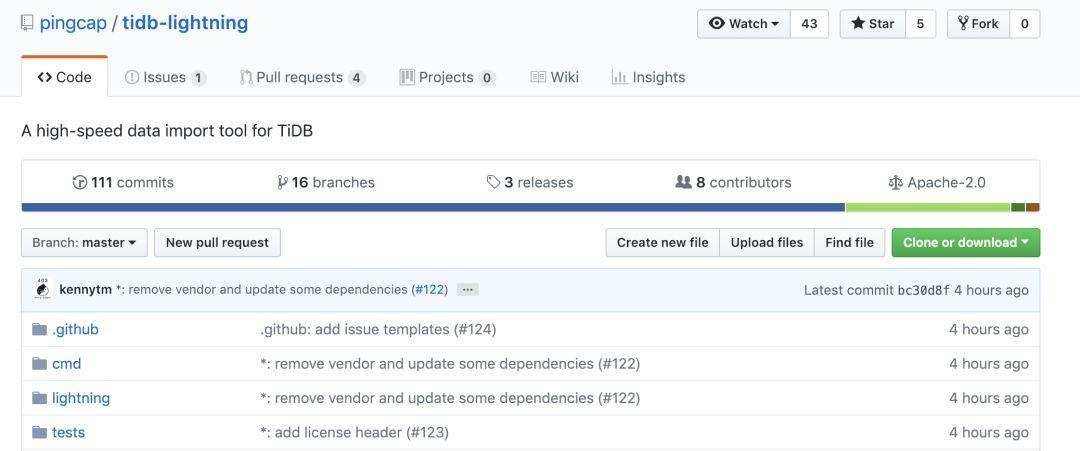This screenshot has width=1080, height=451.
Task: Open the latest commit message about removing vendor
Action: tap(262, 289)
